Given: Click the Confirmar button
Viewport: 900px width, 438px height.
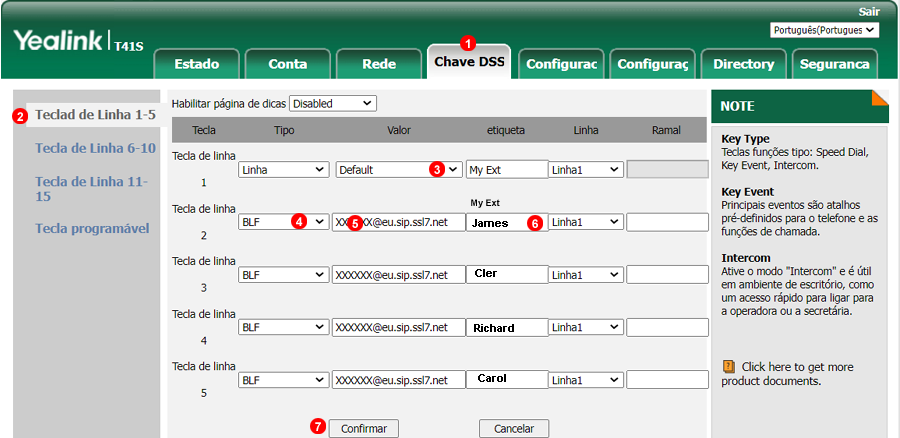Looking at the screenshot, I should [x=363, y=427].
